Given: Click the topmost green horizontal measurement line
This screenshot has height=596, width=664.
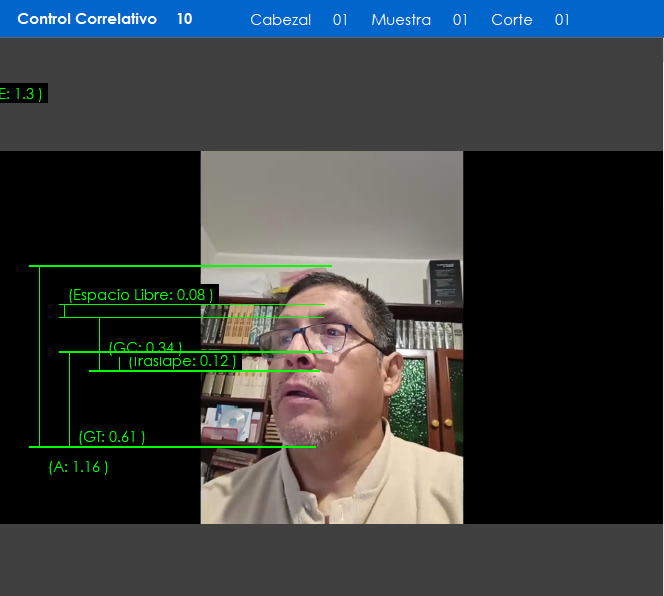Looking at the screenshot, I should pos(180,266).
